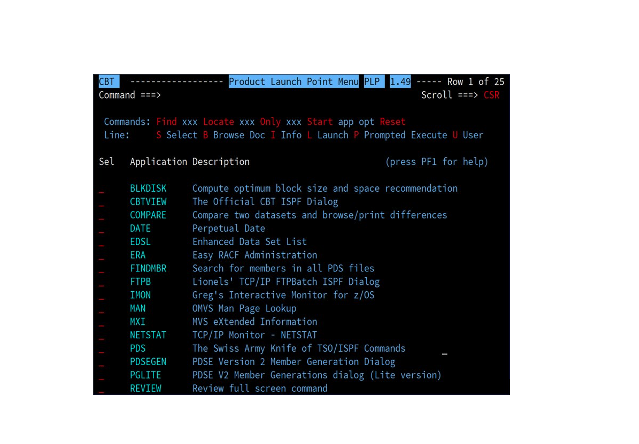Click the Product Launch Point Menu title
639x444 pixels.
pyautogui.click(x=294, y=82)
